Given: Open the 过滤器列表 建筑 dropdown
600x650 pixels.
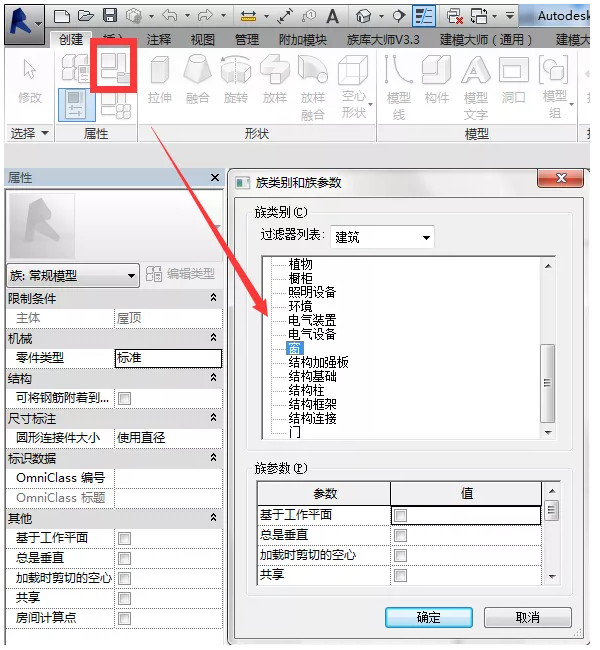Looking at the screenshot, I should coord(382,237).
